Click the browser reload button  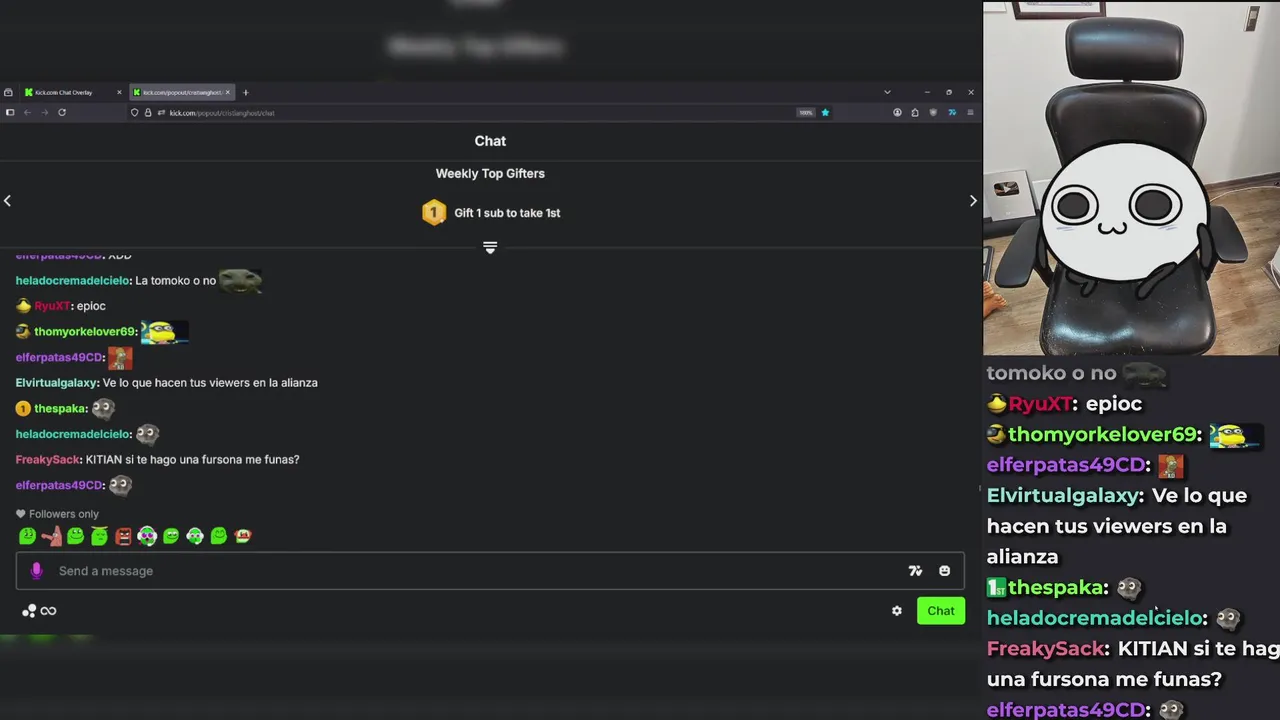(62, 112)
